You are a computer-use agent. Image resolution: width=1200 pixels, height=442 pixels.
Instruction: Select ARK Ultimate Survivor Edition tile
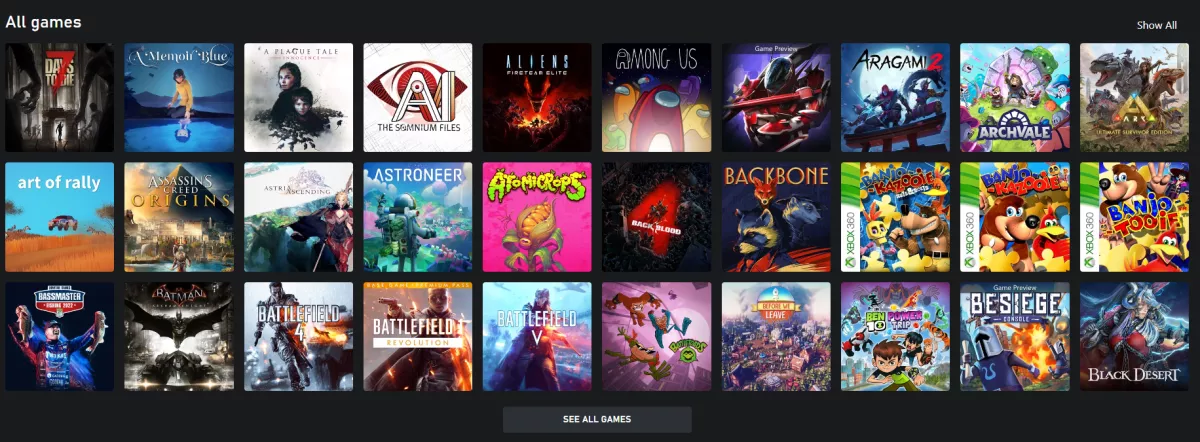[1134, 97]
